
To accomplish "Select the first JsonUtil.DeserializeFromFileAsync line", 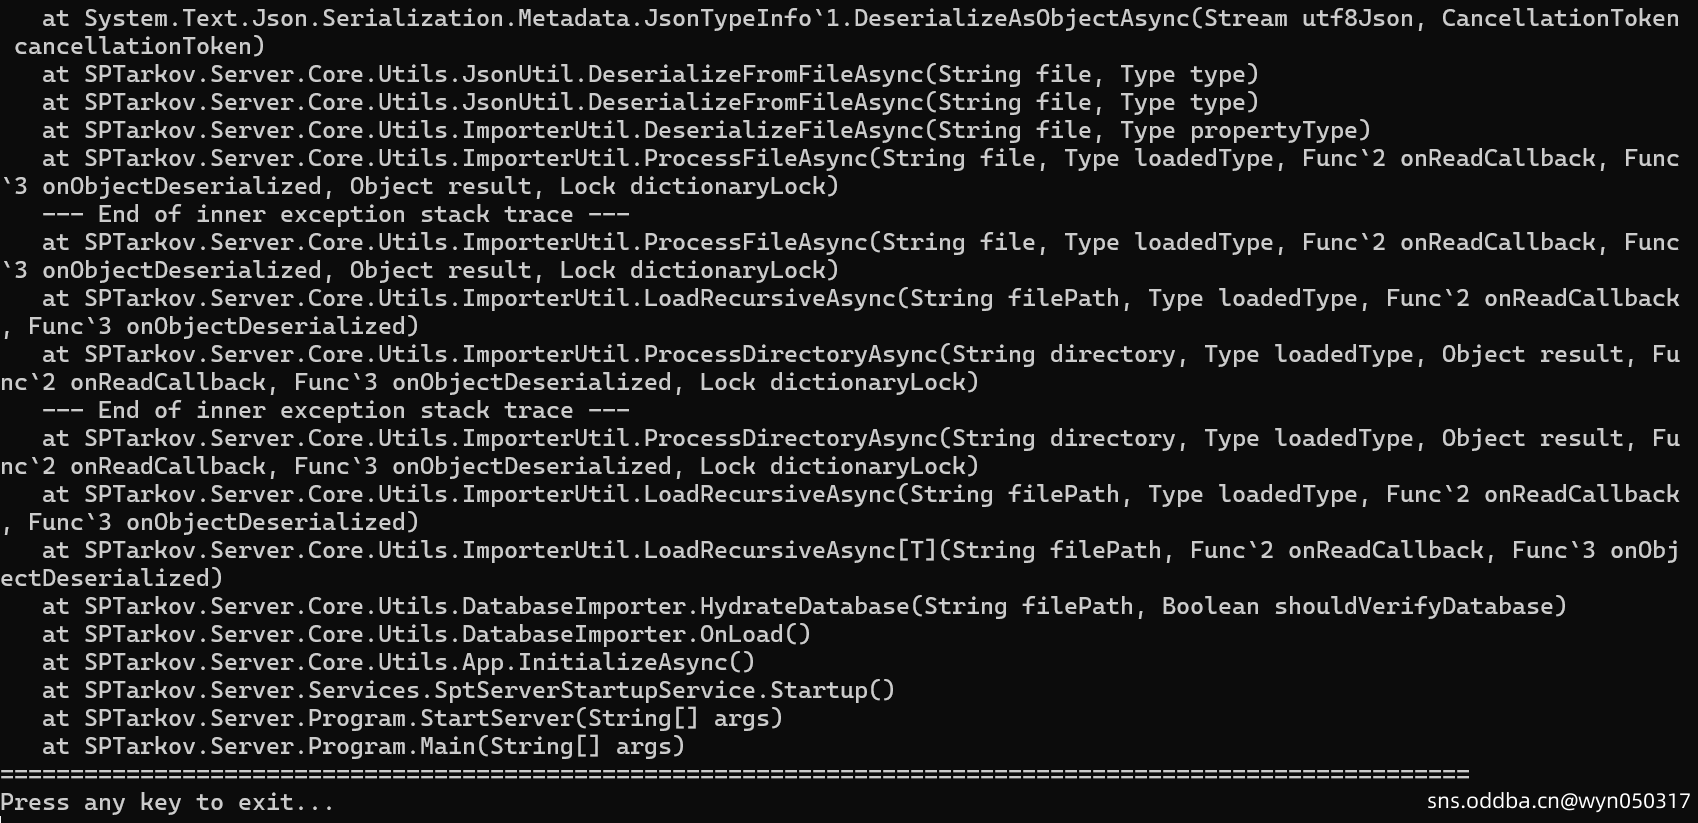I will coord(650,74).
